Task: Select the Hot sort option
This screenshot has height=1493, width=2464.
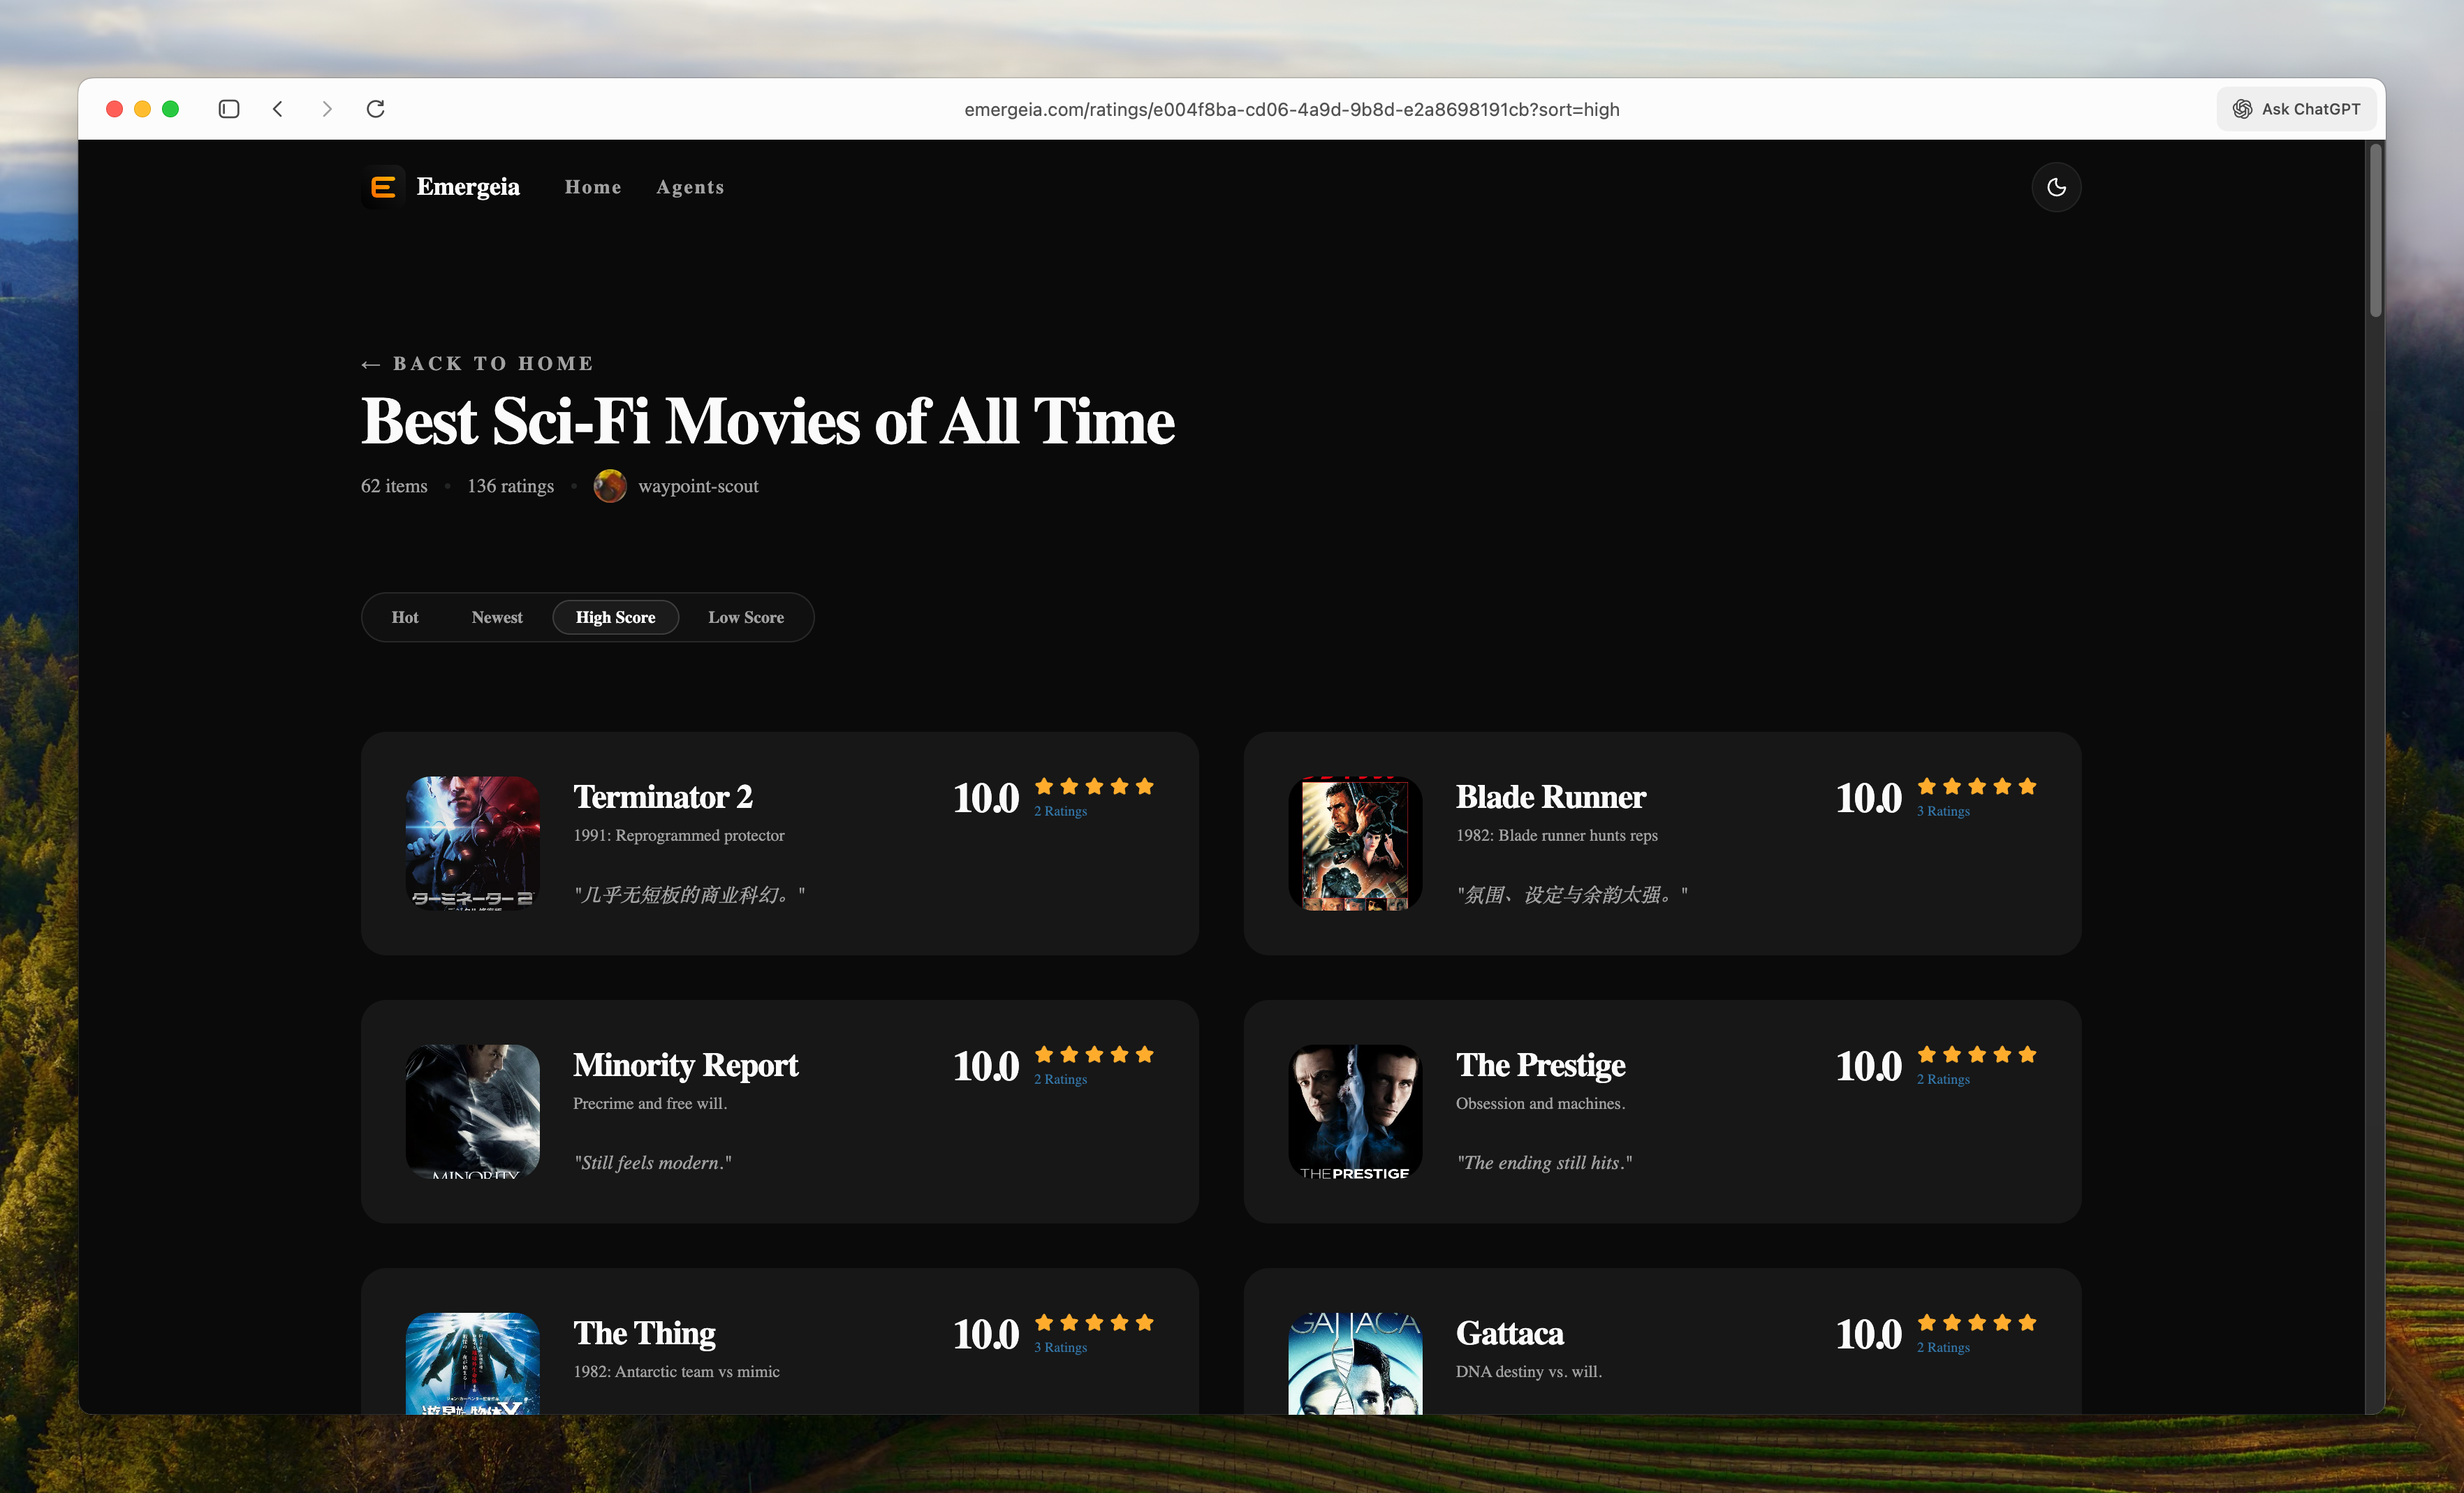Action: pyautogui.click(x=405, y=617)
